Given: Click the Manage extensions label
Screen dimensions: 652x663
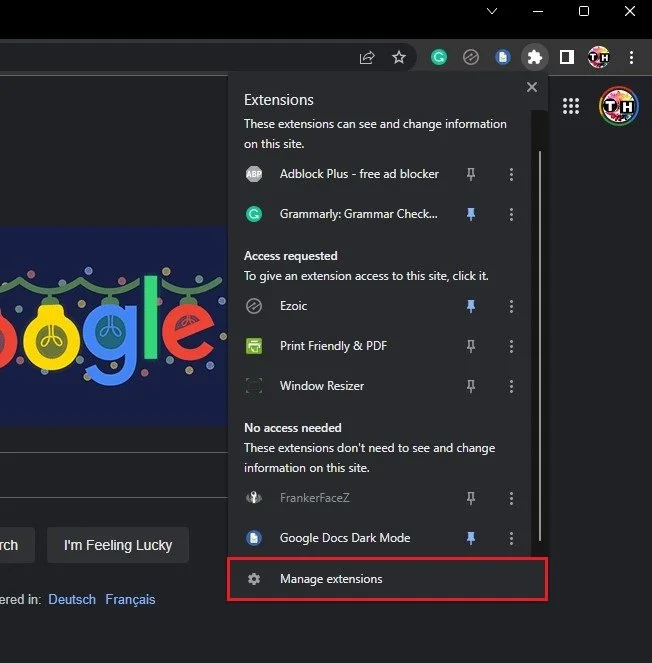Looking at the screenshot, I should click(331, 579).
